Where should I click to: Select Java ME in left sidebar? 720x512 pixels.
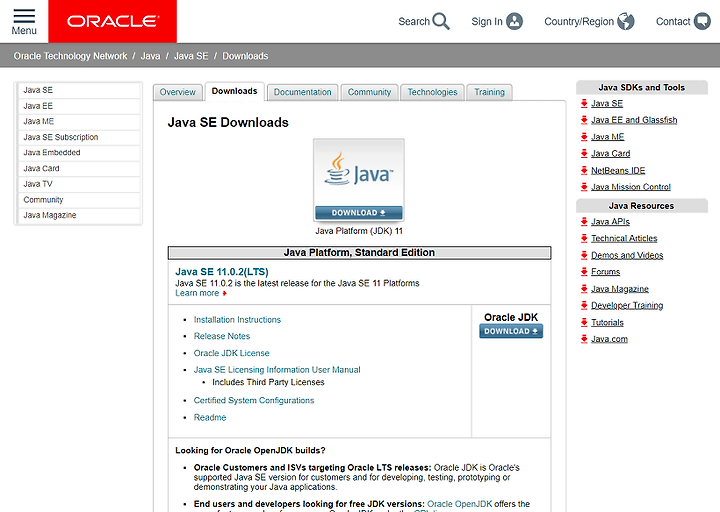pyautogui.click(x=79, y=121)
